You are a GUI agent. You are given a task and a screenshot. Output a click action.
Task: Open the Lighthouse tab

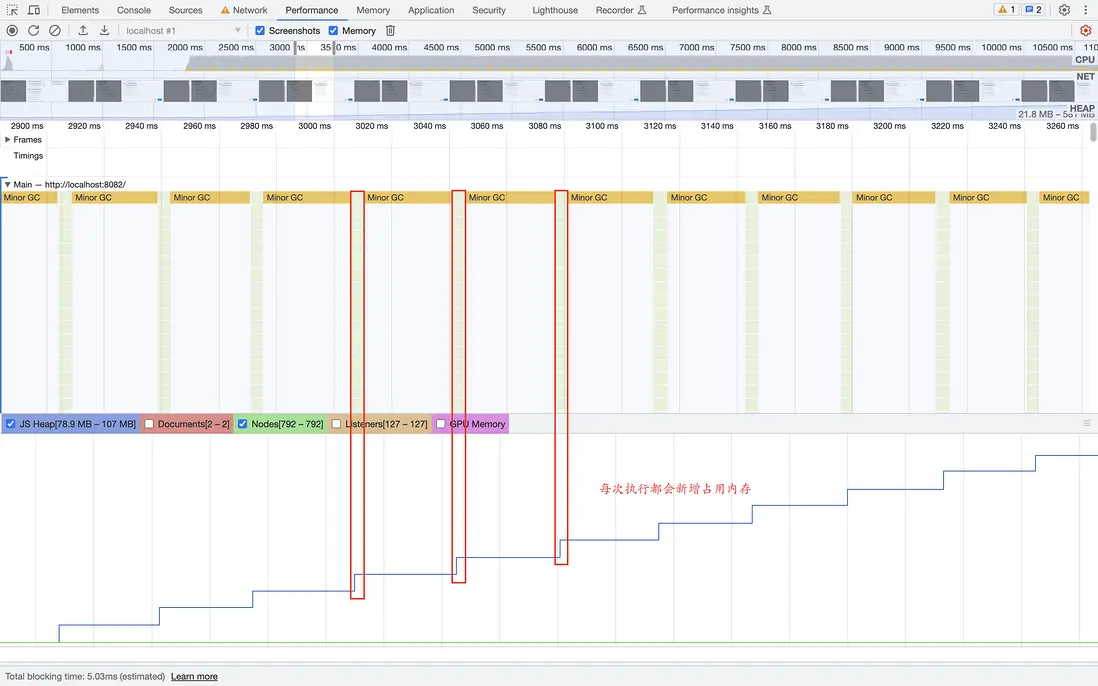click(555, 10)
